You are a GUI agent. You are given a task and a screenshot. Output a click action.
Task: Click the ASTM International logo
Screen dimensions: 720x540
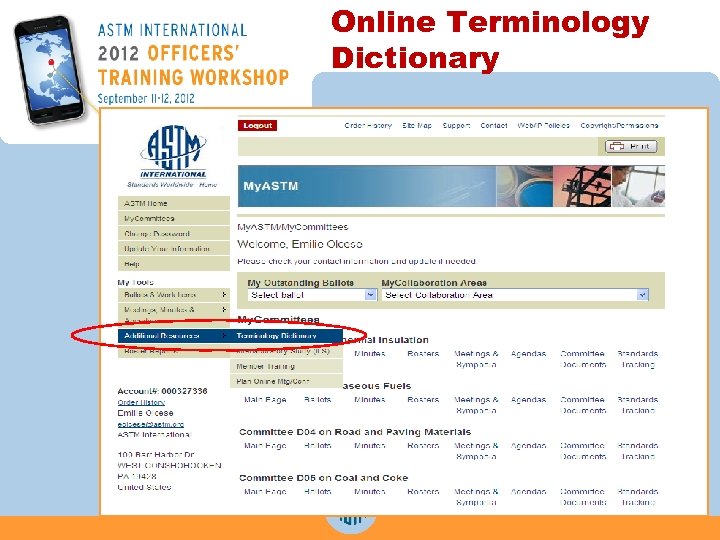(173, 155)
